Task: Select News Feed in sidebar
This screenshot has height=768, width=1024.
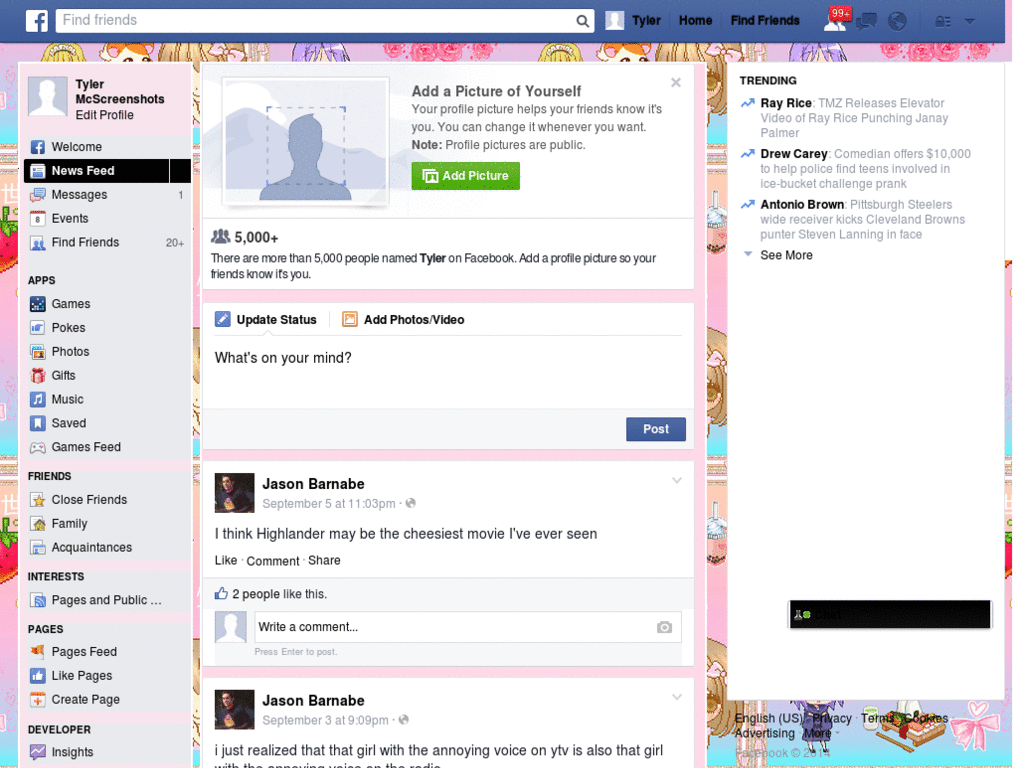Action: tap(108, 171)
